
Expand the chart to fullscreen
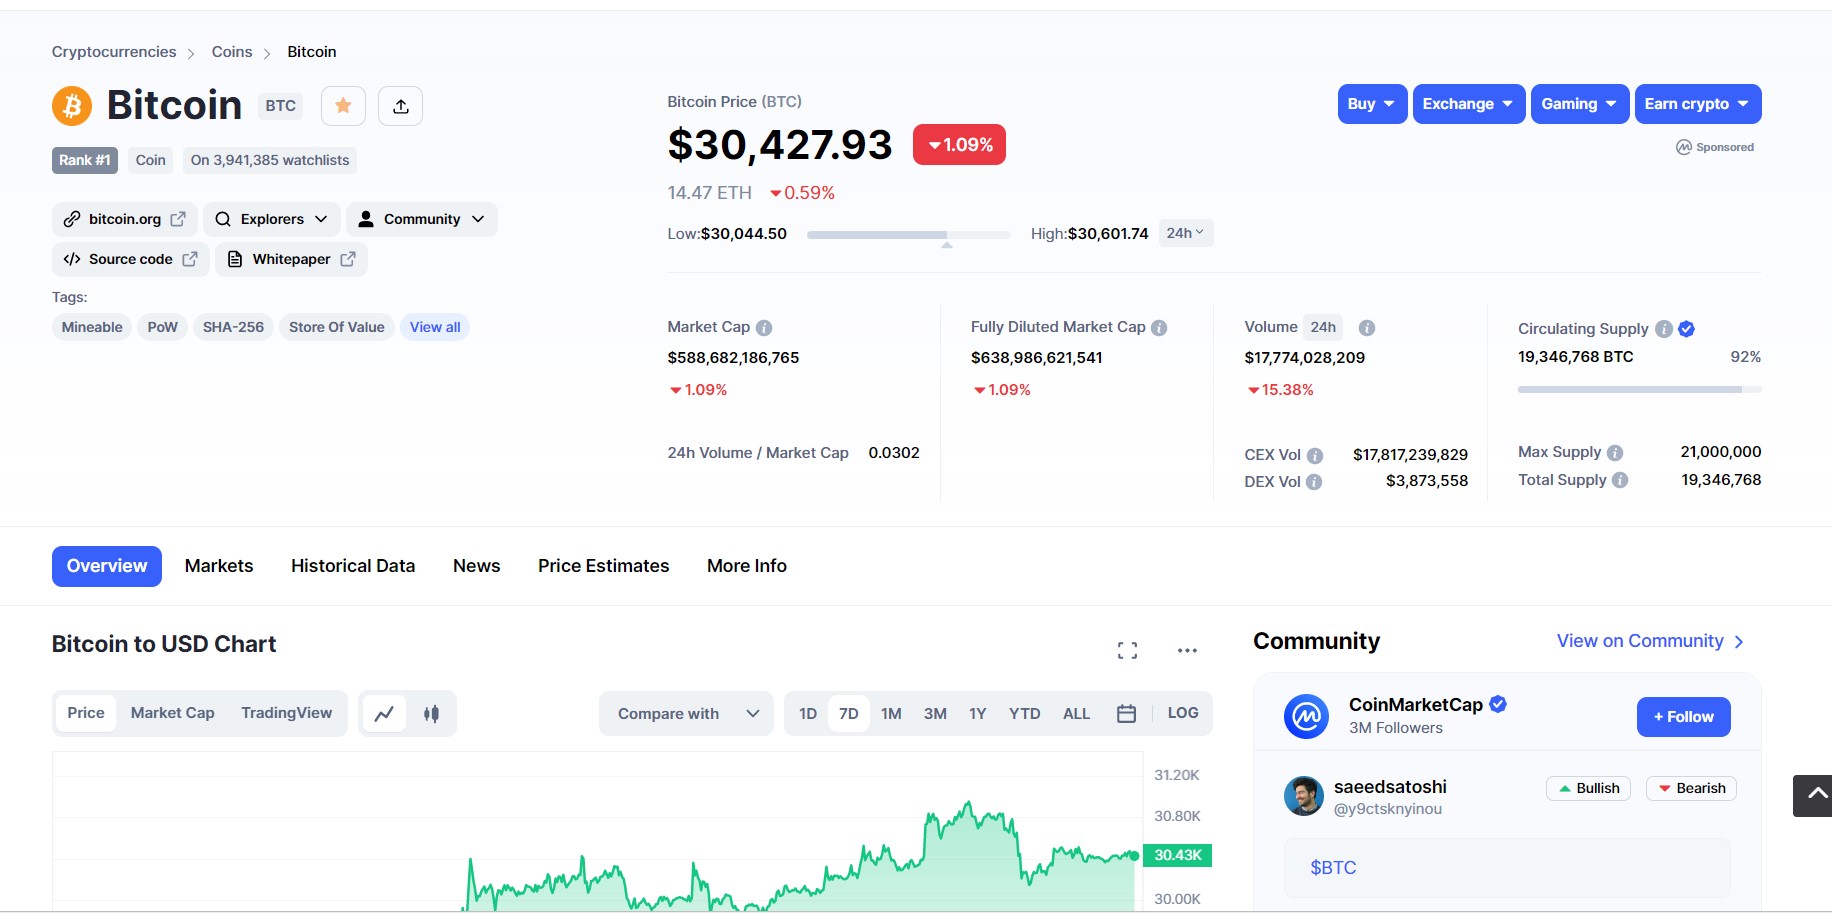click(x=1127, y=651)
